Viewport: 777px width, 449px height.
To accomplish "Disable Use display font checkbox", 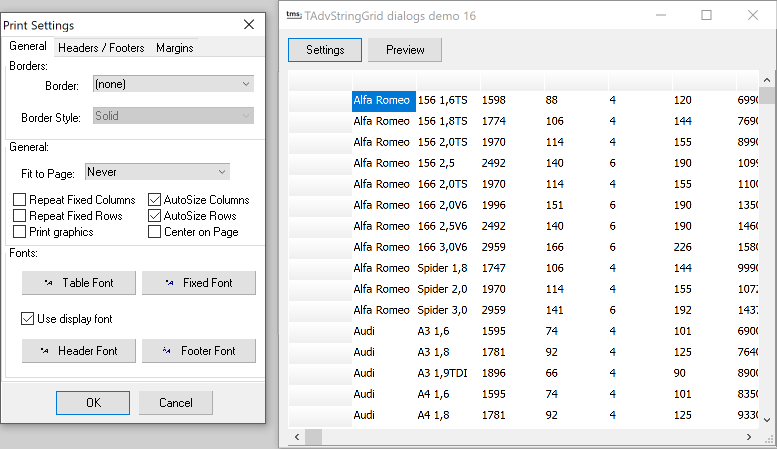I will 28,319.
